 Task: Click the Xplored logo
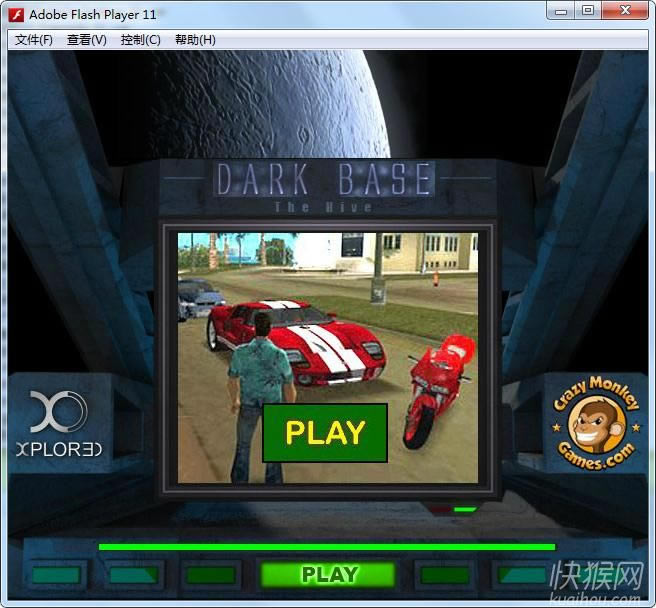pos(59,425)
